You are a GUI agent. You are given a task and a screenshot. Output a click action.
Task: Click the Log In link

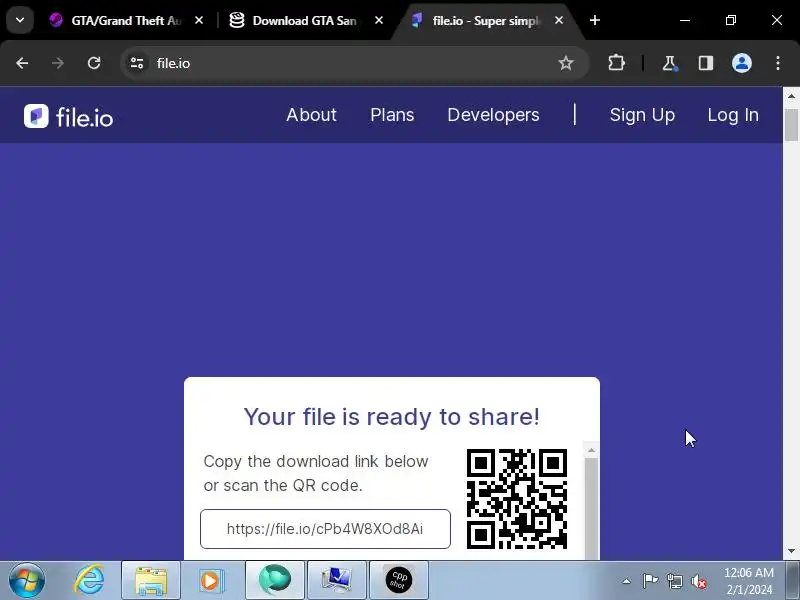733,115
